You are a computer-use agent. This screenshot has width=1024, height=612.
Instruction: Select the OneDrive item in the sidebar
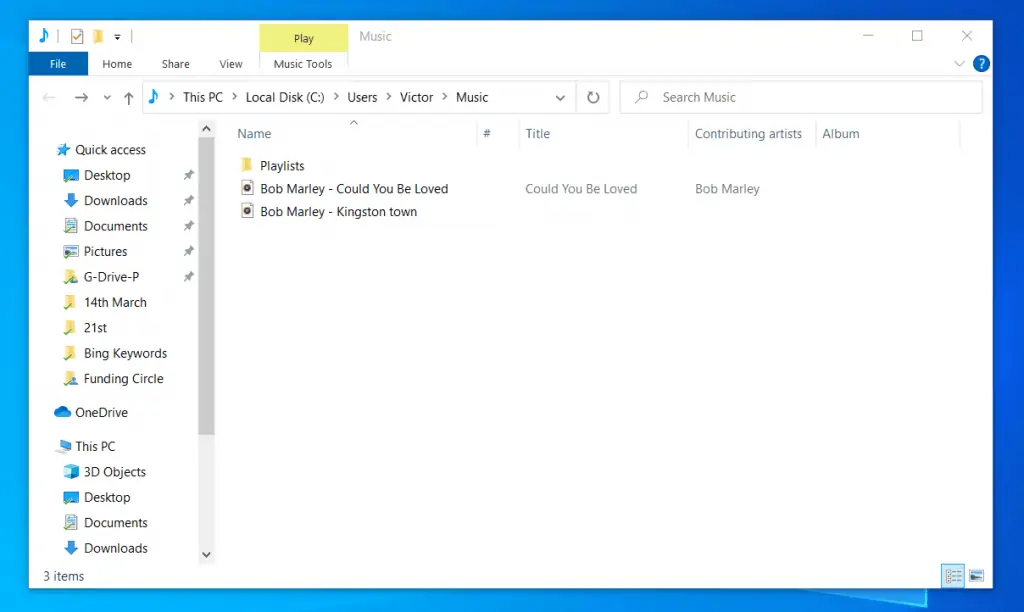point(100,412)
